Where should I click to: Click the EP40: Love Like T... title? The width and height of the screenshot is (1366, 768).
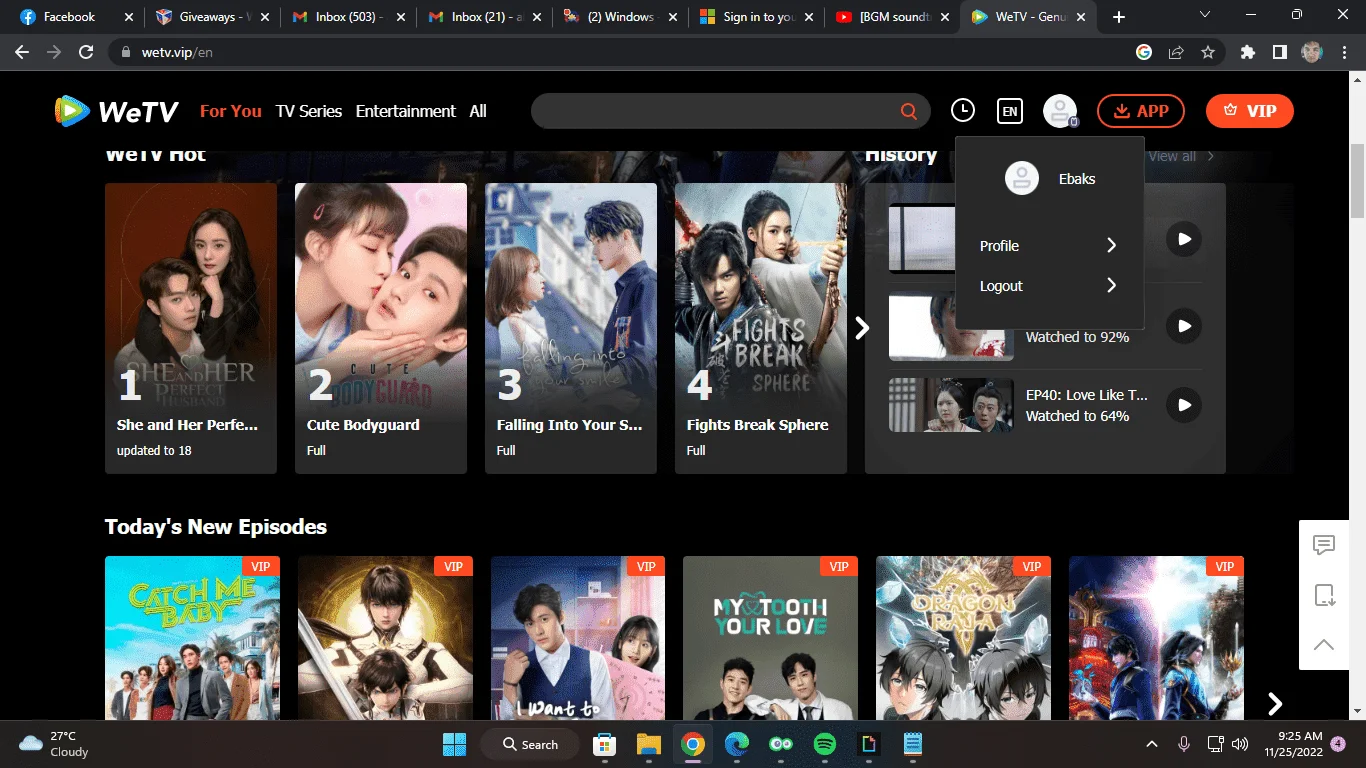pyautogui.click(x=1087, y=395)
